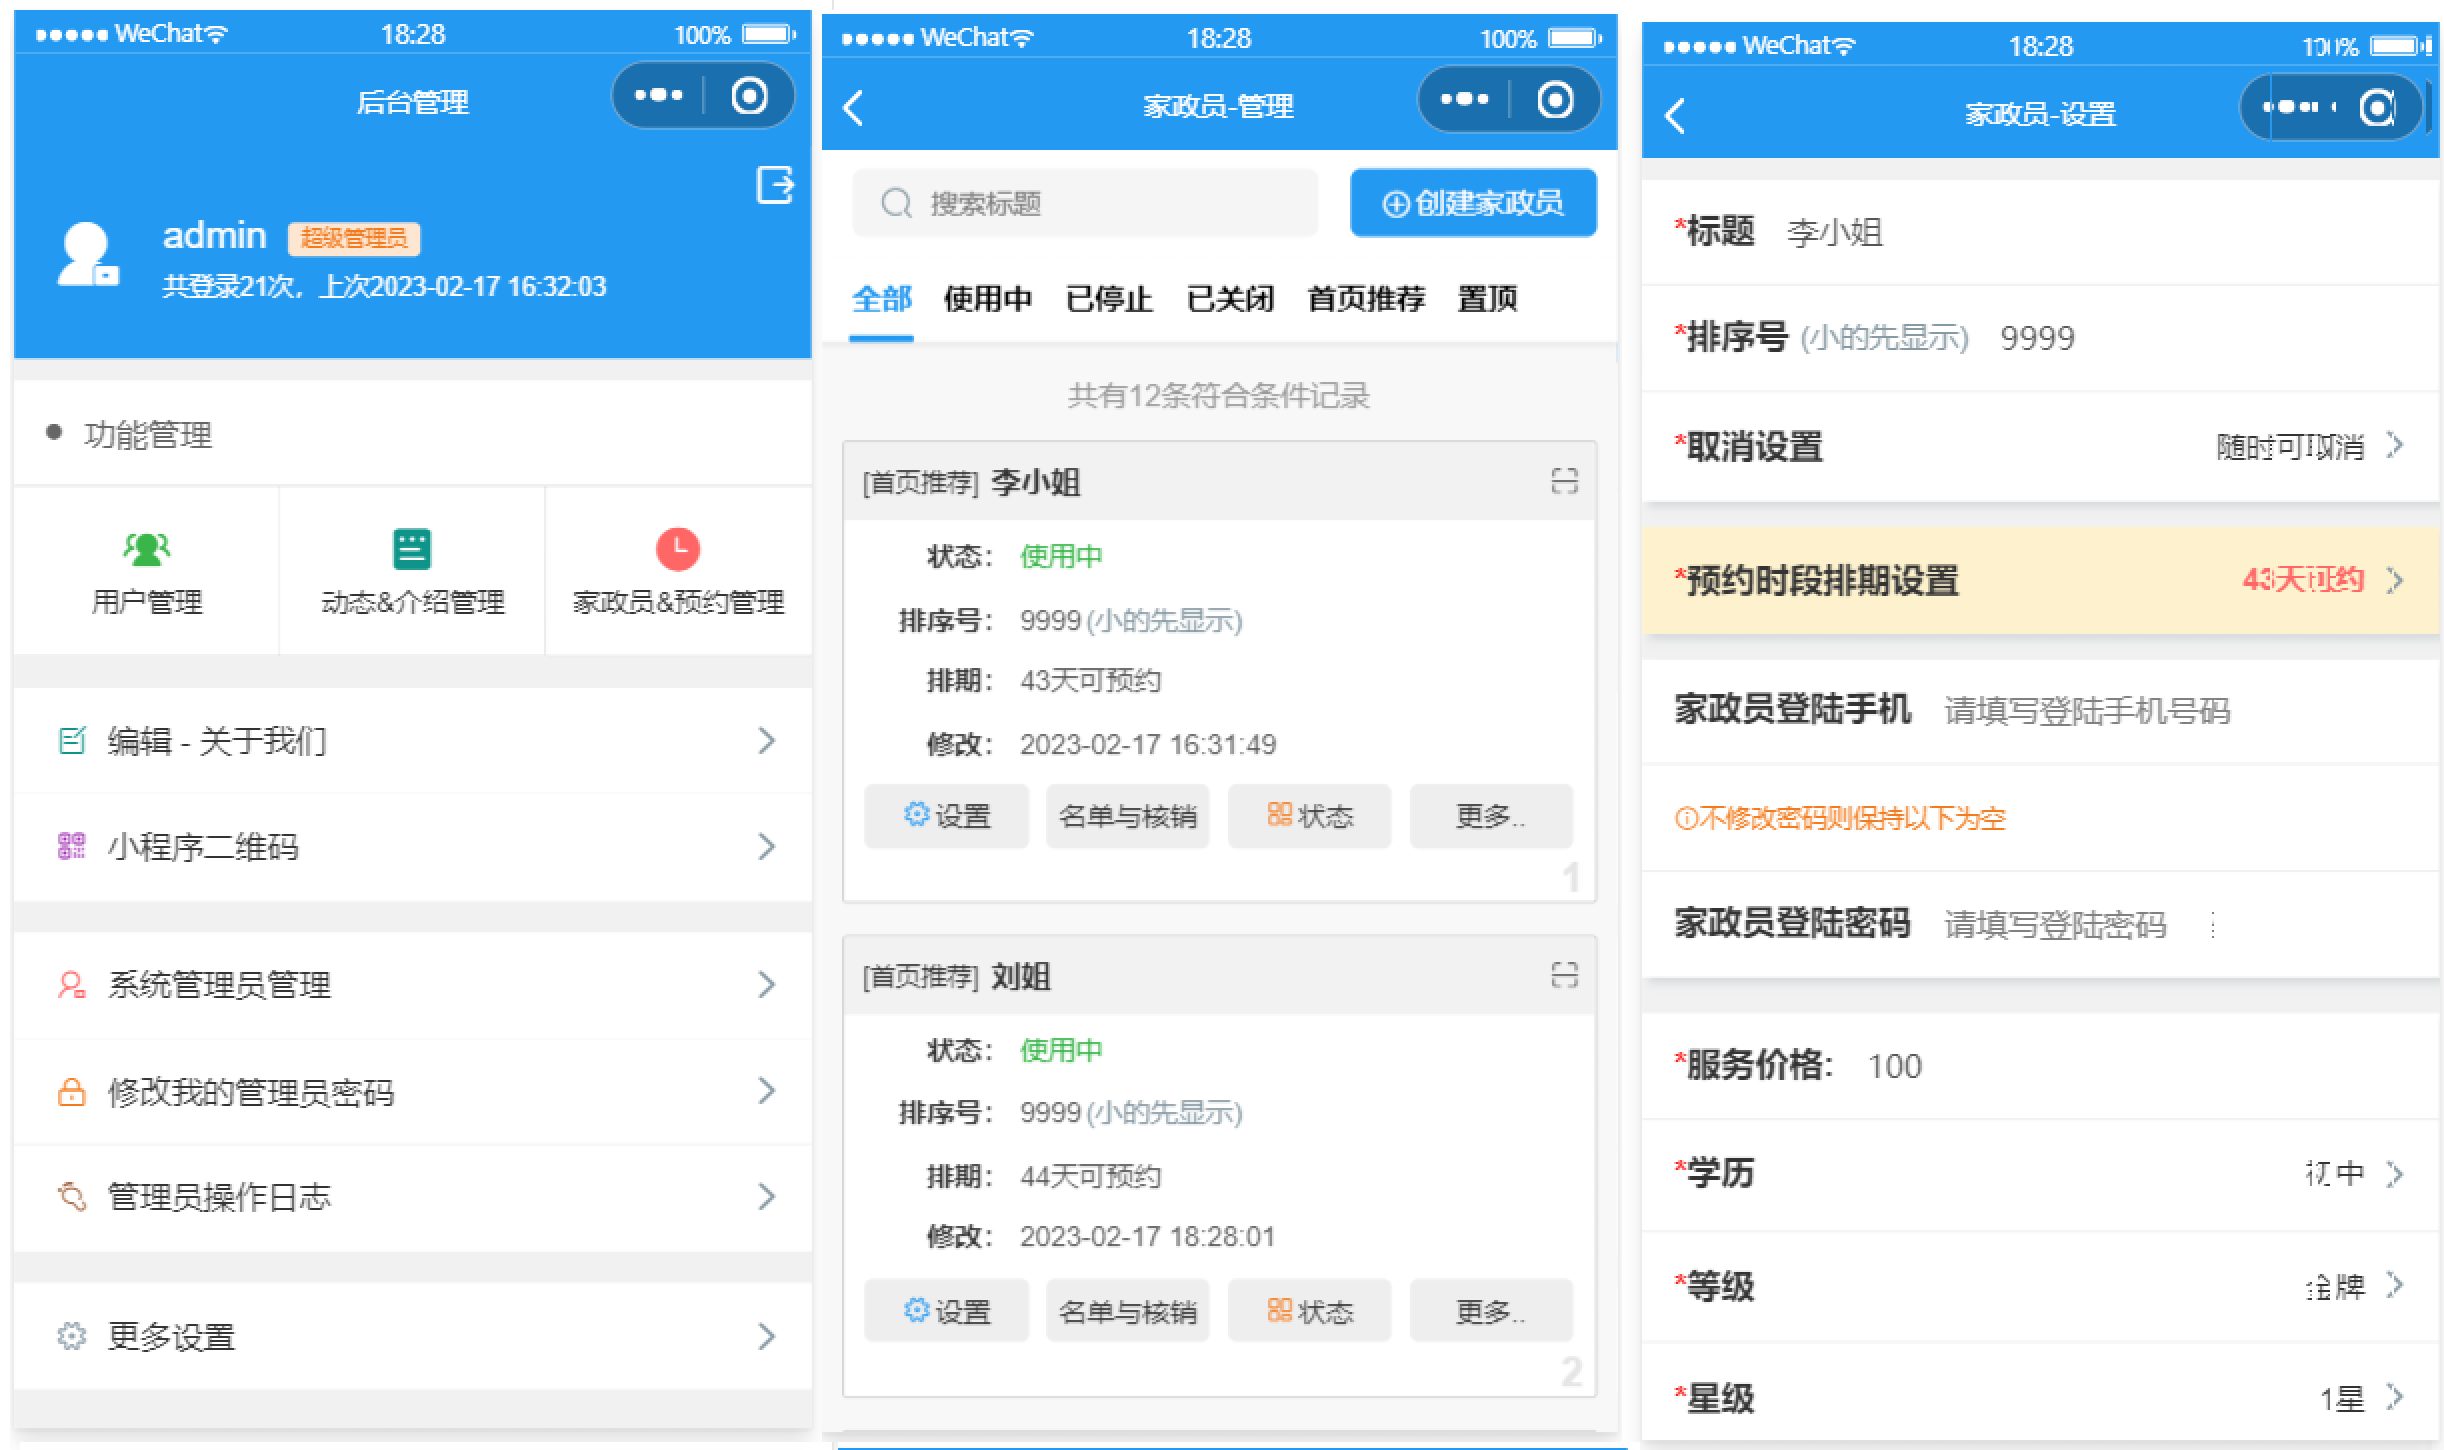The width and height of the screenshot is (2444, 1450).
Task: Click scan icon on 刘姐 card
Action: click(1564, 974)
